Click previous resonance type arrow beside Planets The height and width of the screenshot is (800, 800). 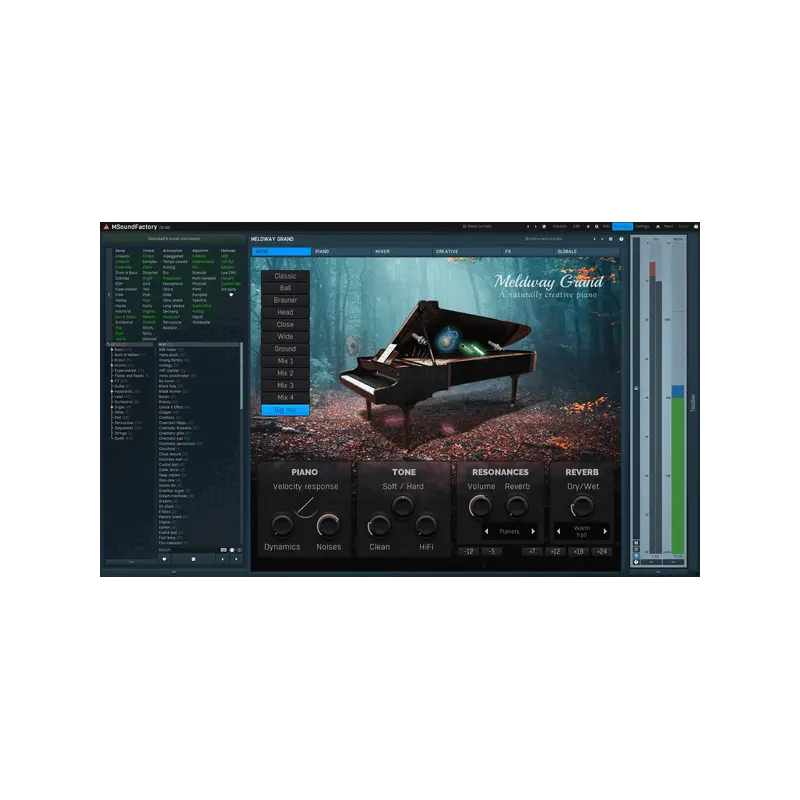click(x=487, y=532)
